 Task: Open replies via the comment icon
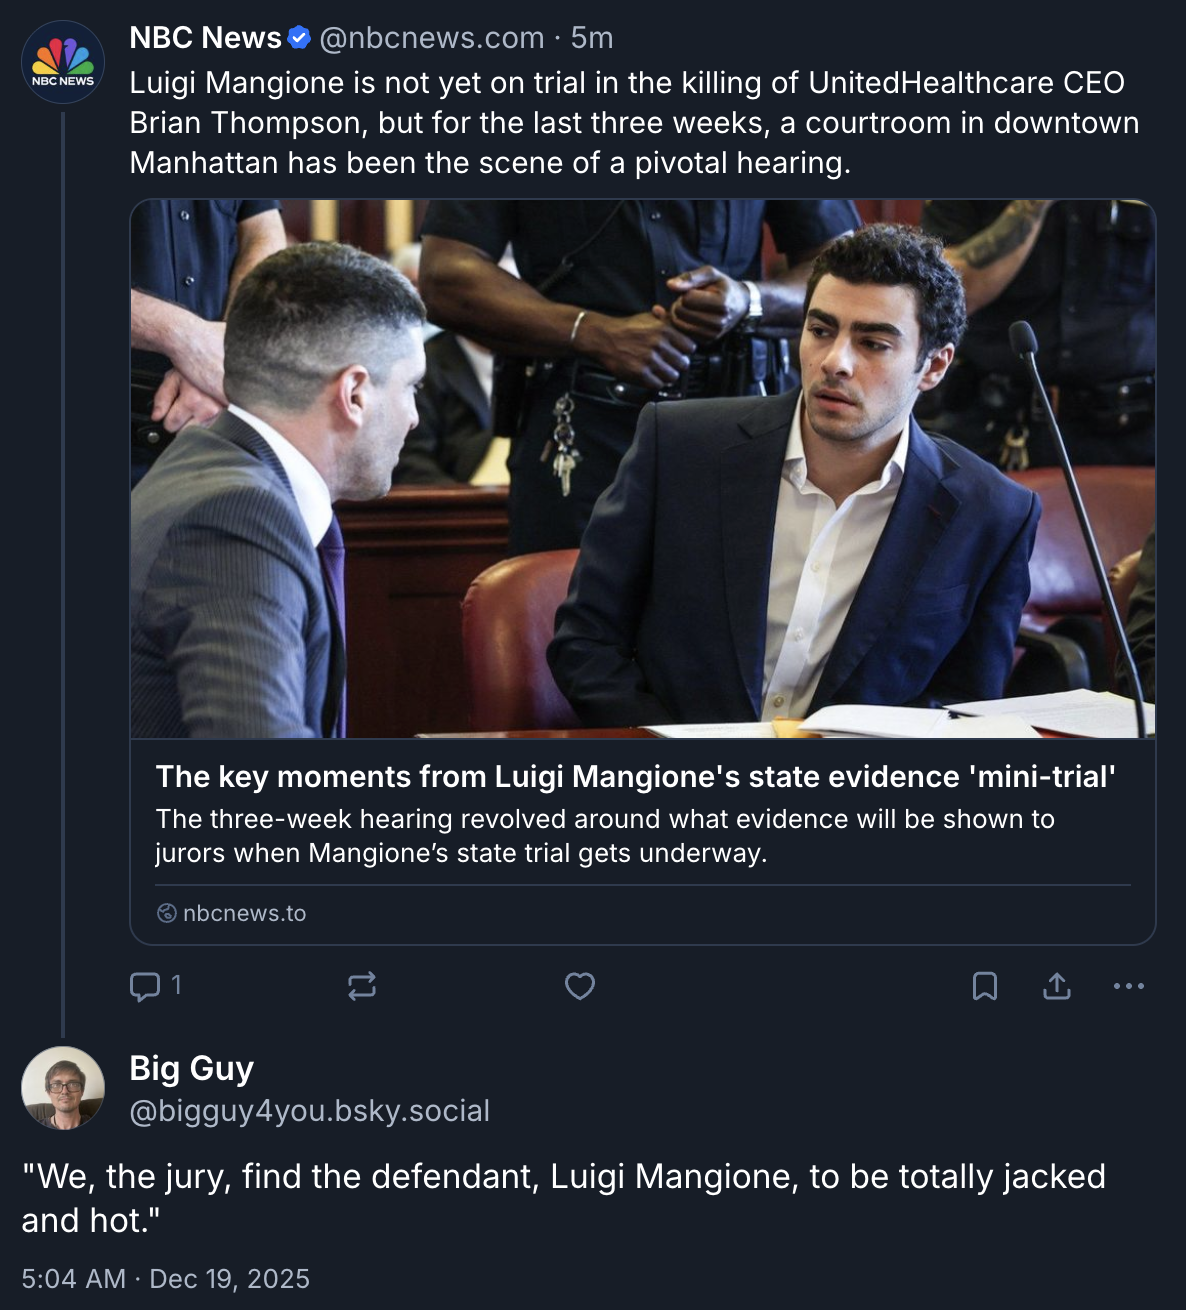(146, 987)
